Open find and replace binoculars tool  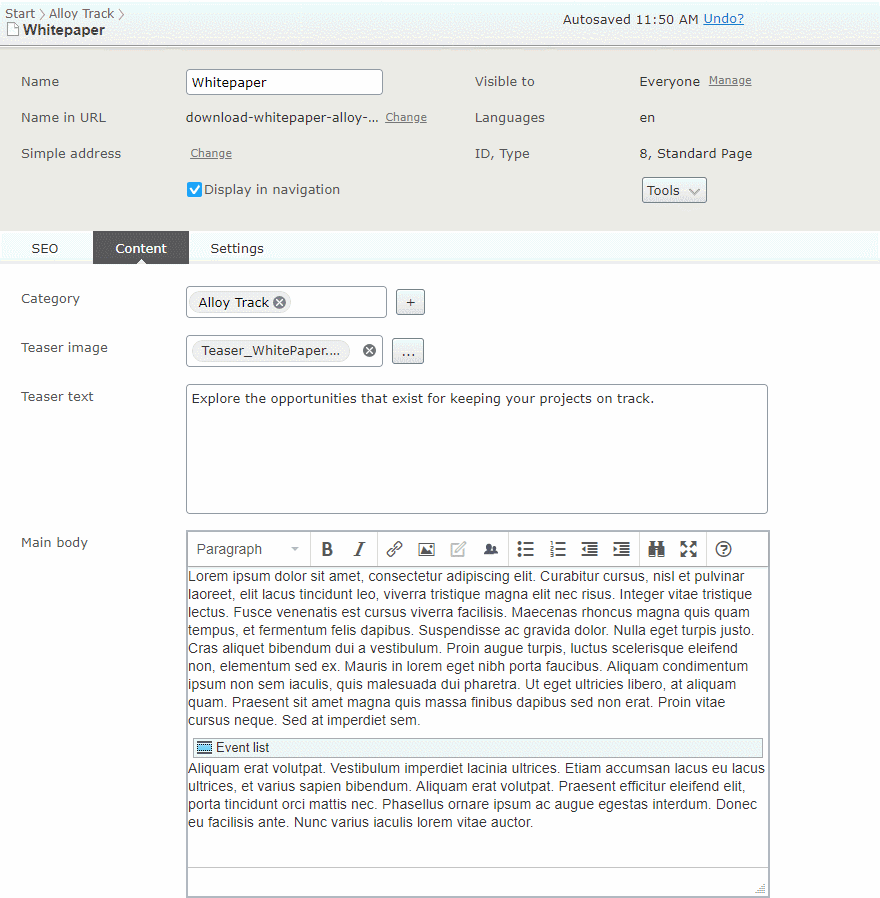[656, 549]
